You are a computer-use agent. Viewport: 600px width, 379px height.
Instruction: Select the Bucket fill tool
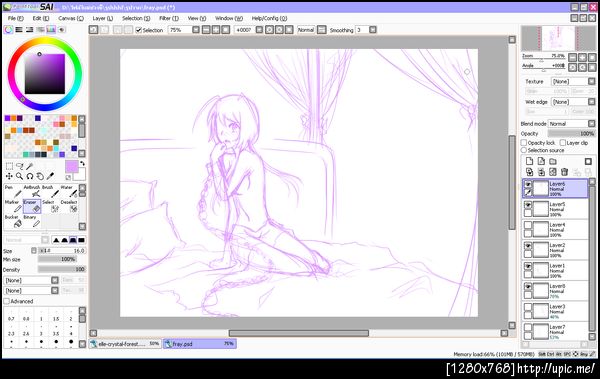point(13,222)
